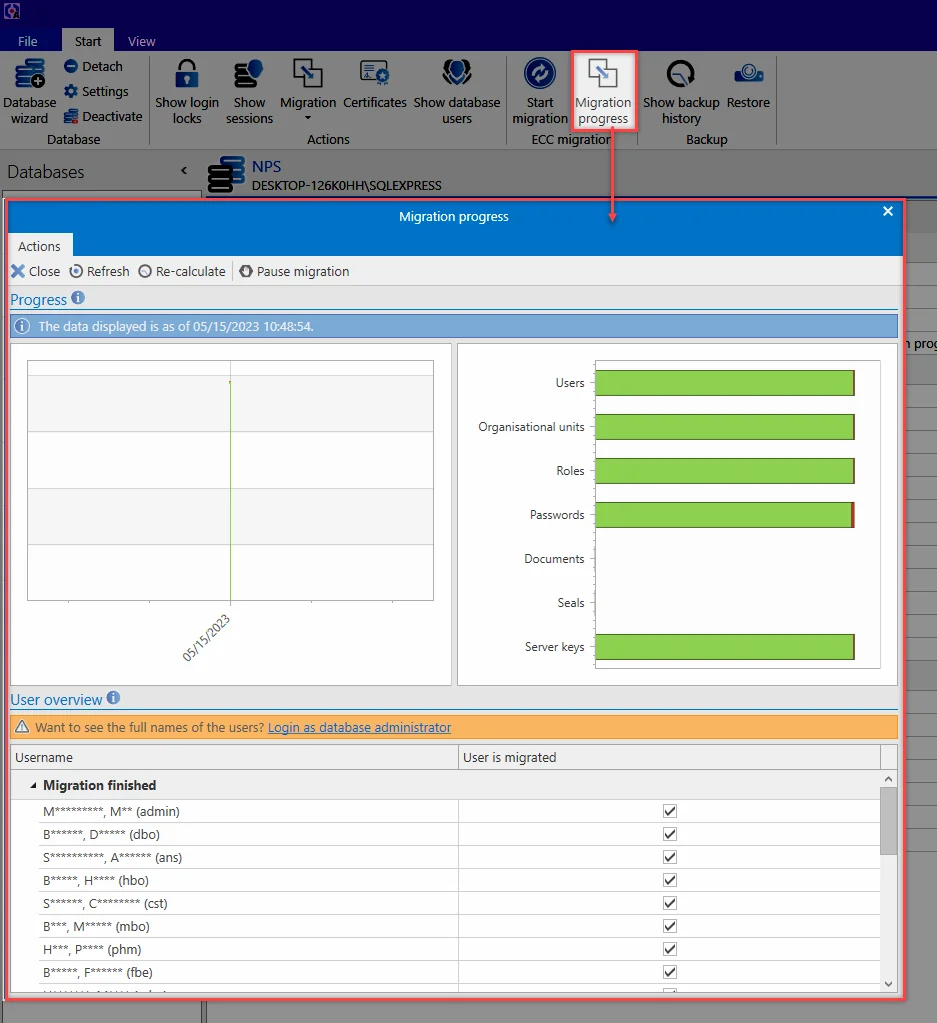Click the Migration ribbon icon
Screen dimensions: 937x1023
coord(307,73)
